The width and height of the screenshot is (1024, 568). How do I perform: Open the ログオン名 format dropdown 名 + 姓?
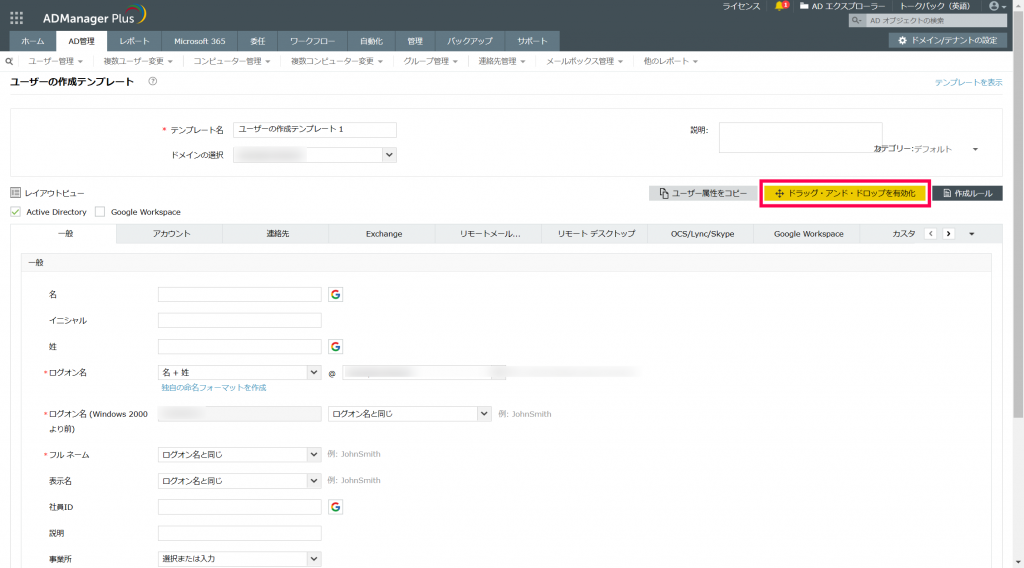click(240, 372)
